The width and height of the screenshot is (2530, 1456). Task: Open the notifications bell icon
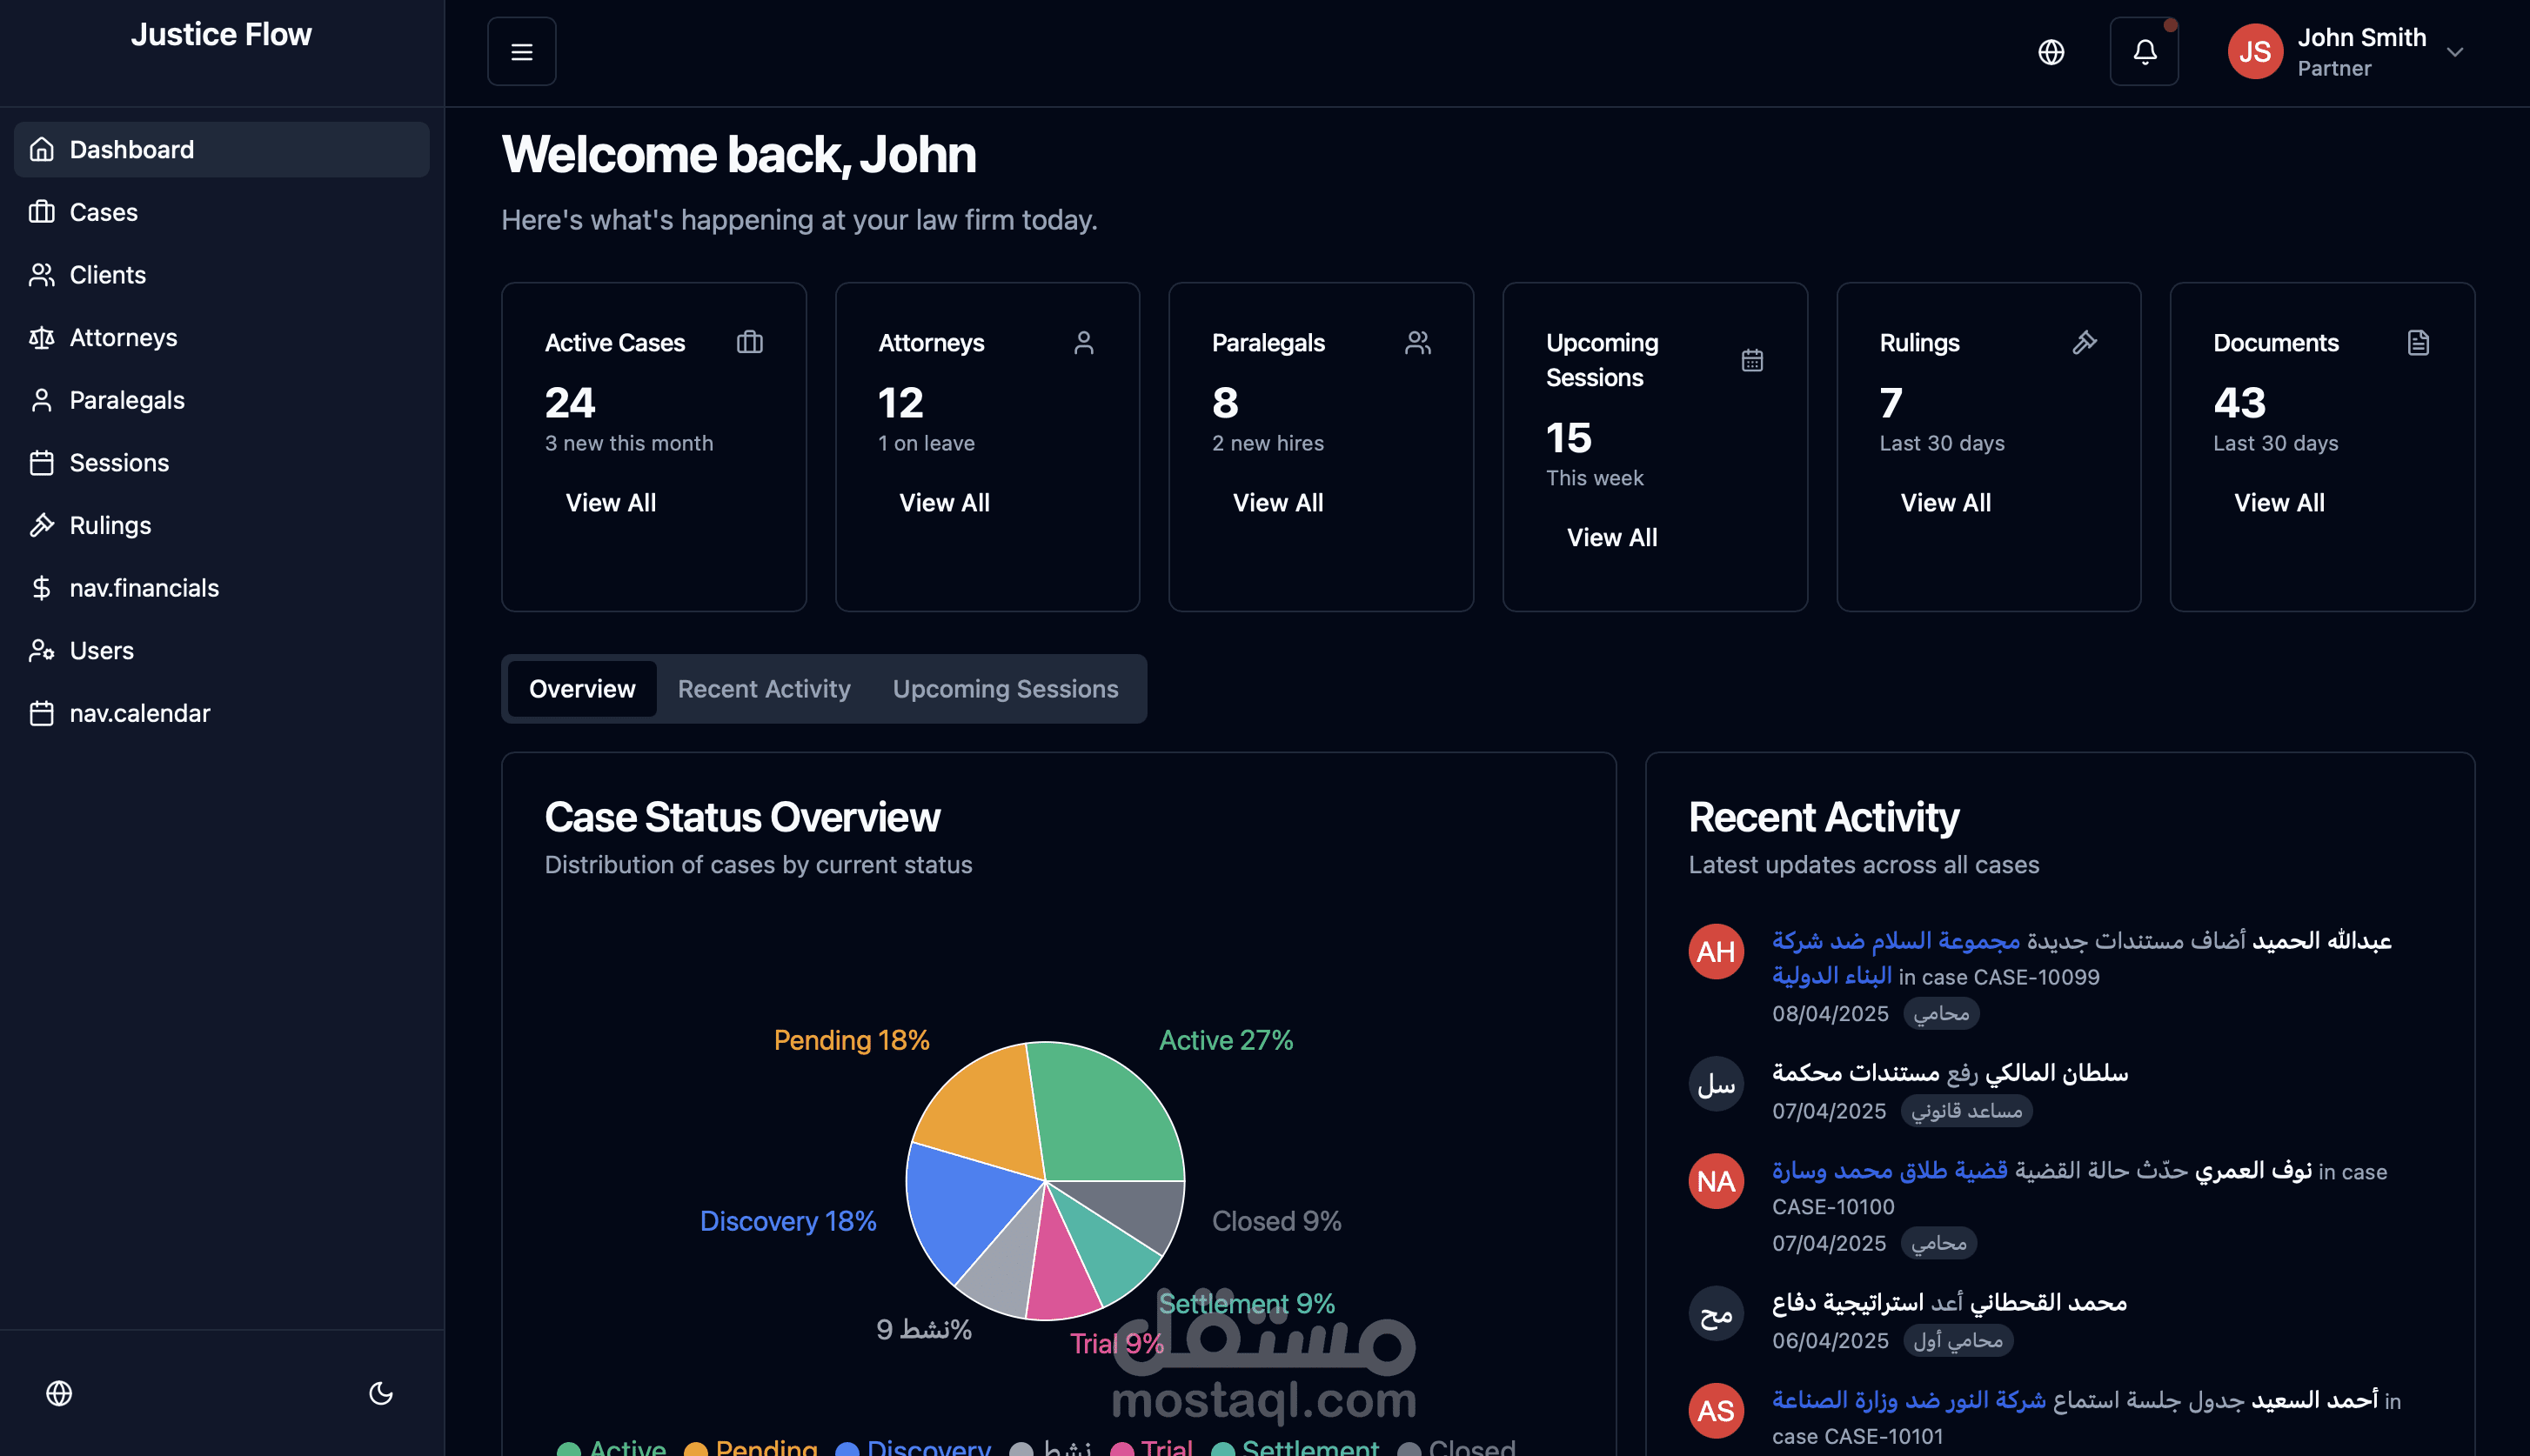coord(2143,52)
